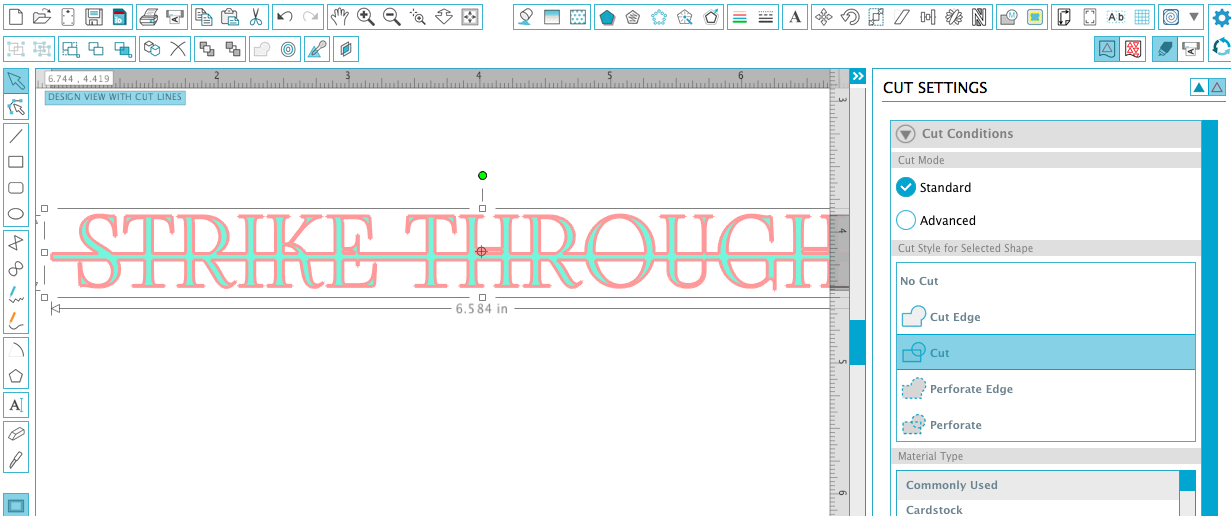Choose Cut Edge style
The height and width of the screenshot is (516, 1231).
tap(1046, 317)
